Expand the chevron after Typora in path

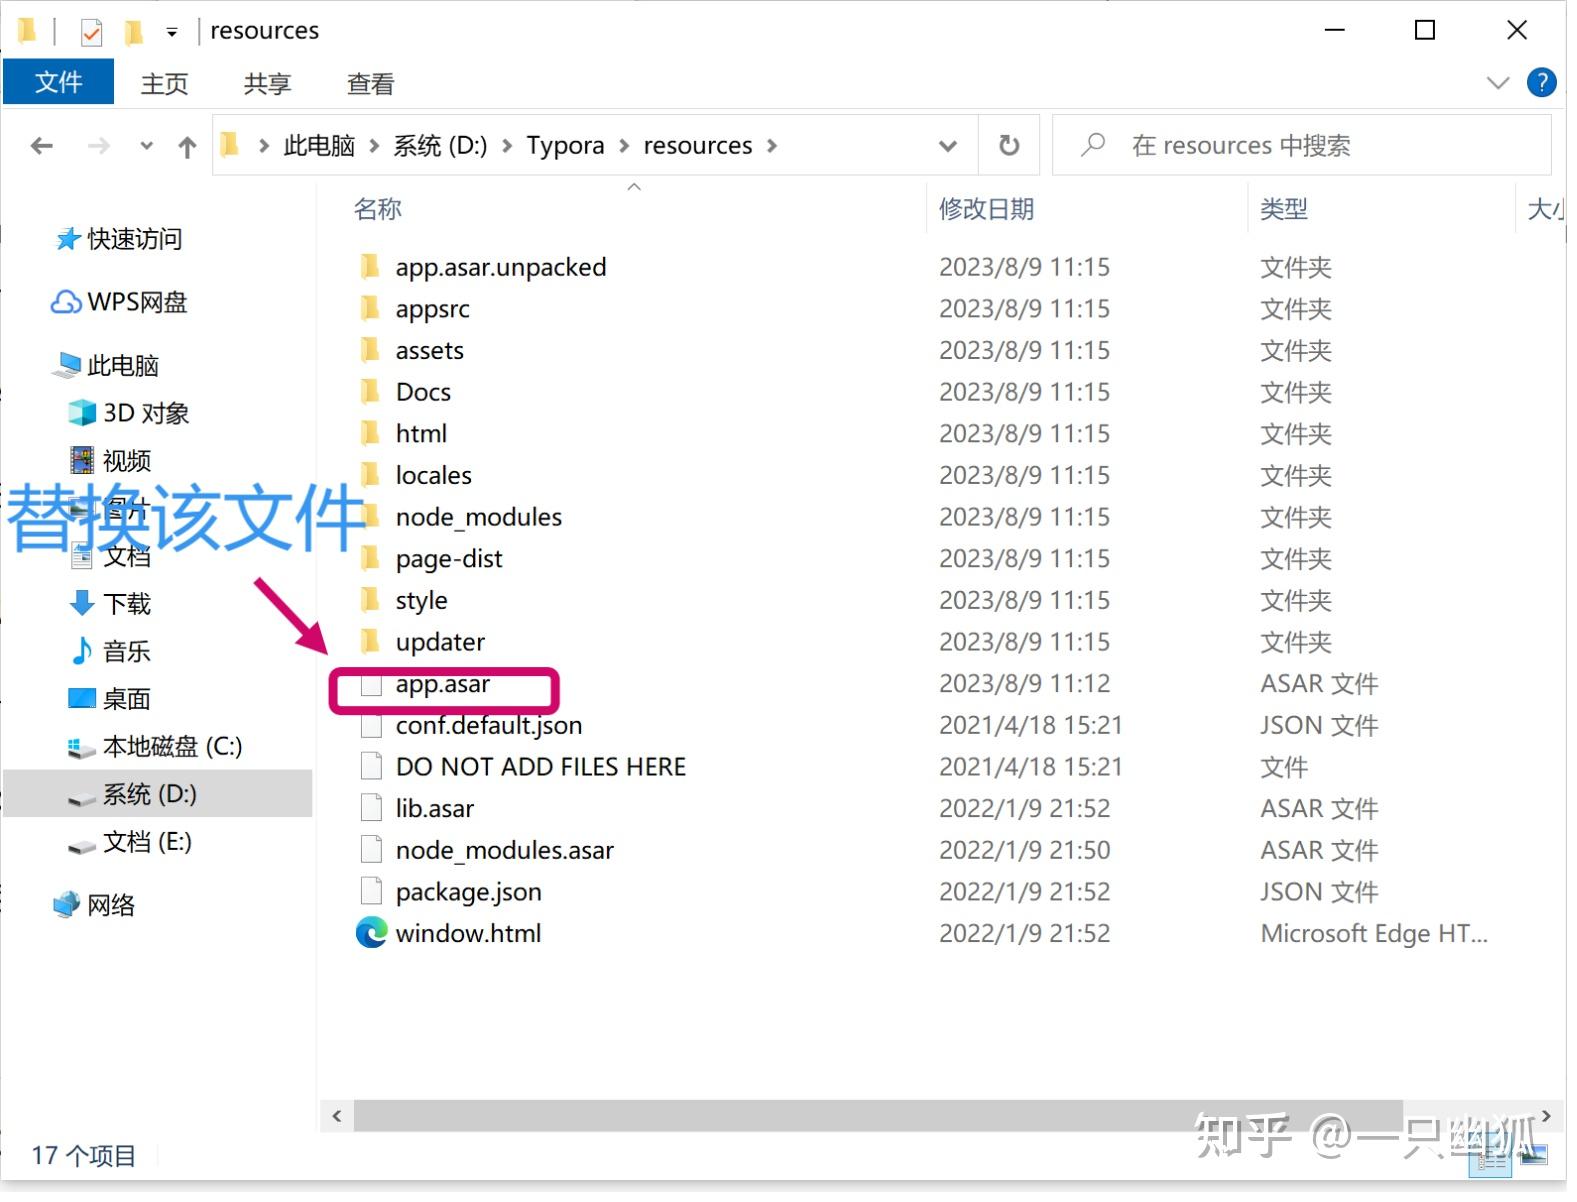pyautogui.click(x=624, y=146)
